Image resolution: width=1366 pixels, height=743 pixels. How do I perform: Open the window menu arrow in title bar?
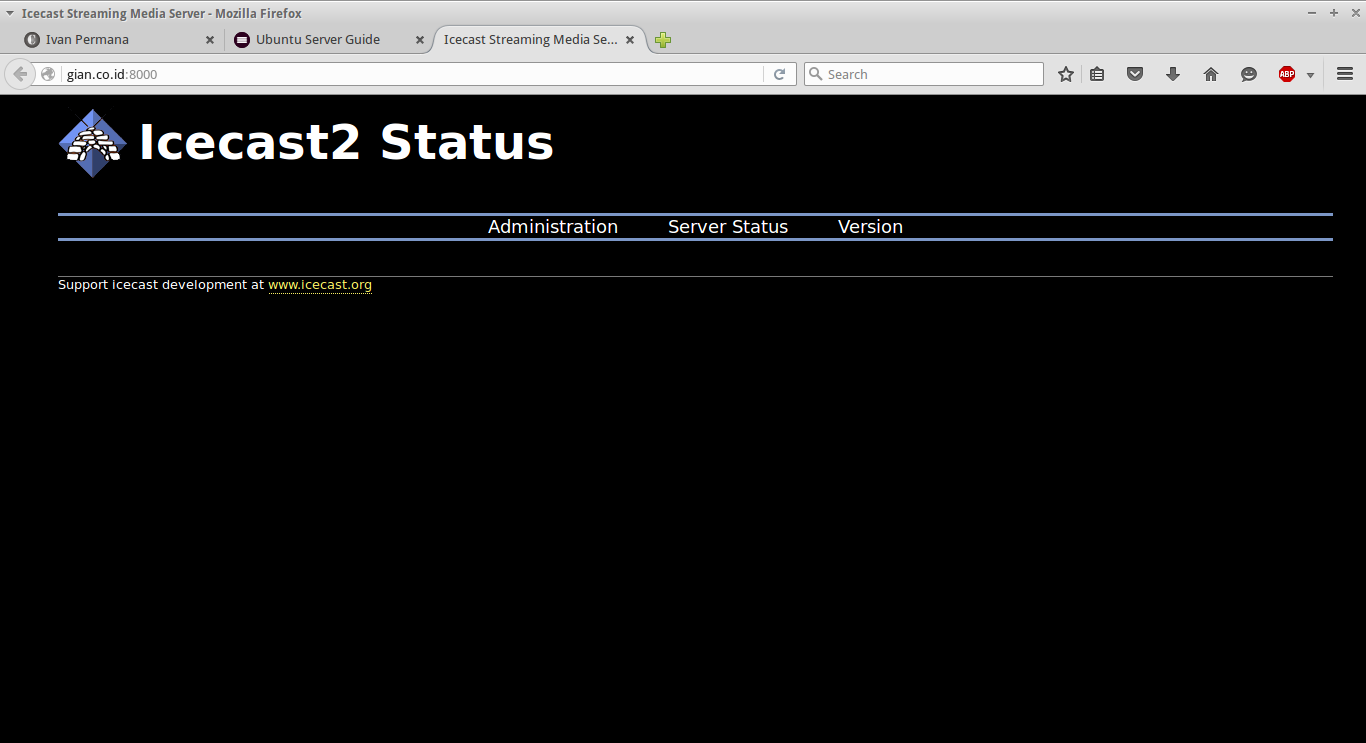click(10, 13)
